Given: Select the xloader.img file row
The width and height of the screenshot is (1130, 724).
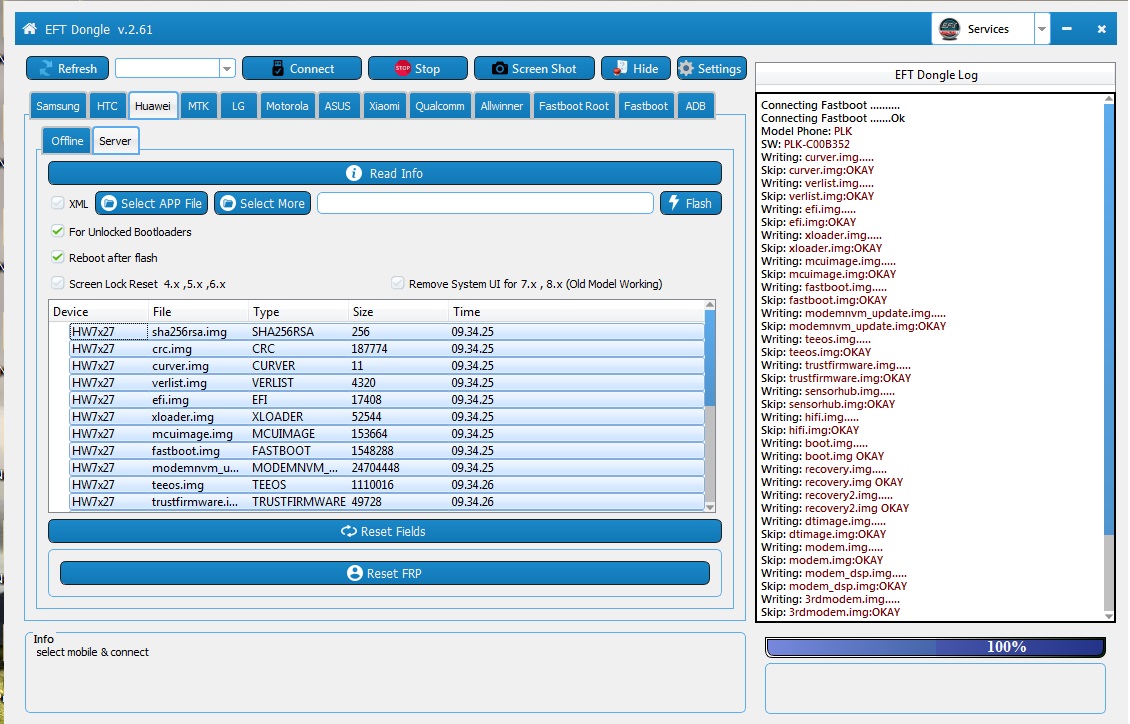Looking at the screenshot, I should point(386,416).
